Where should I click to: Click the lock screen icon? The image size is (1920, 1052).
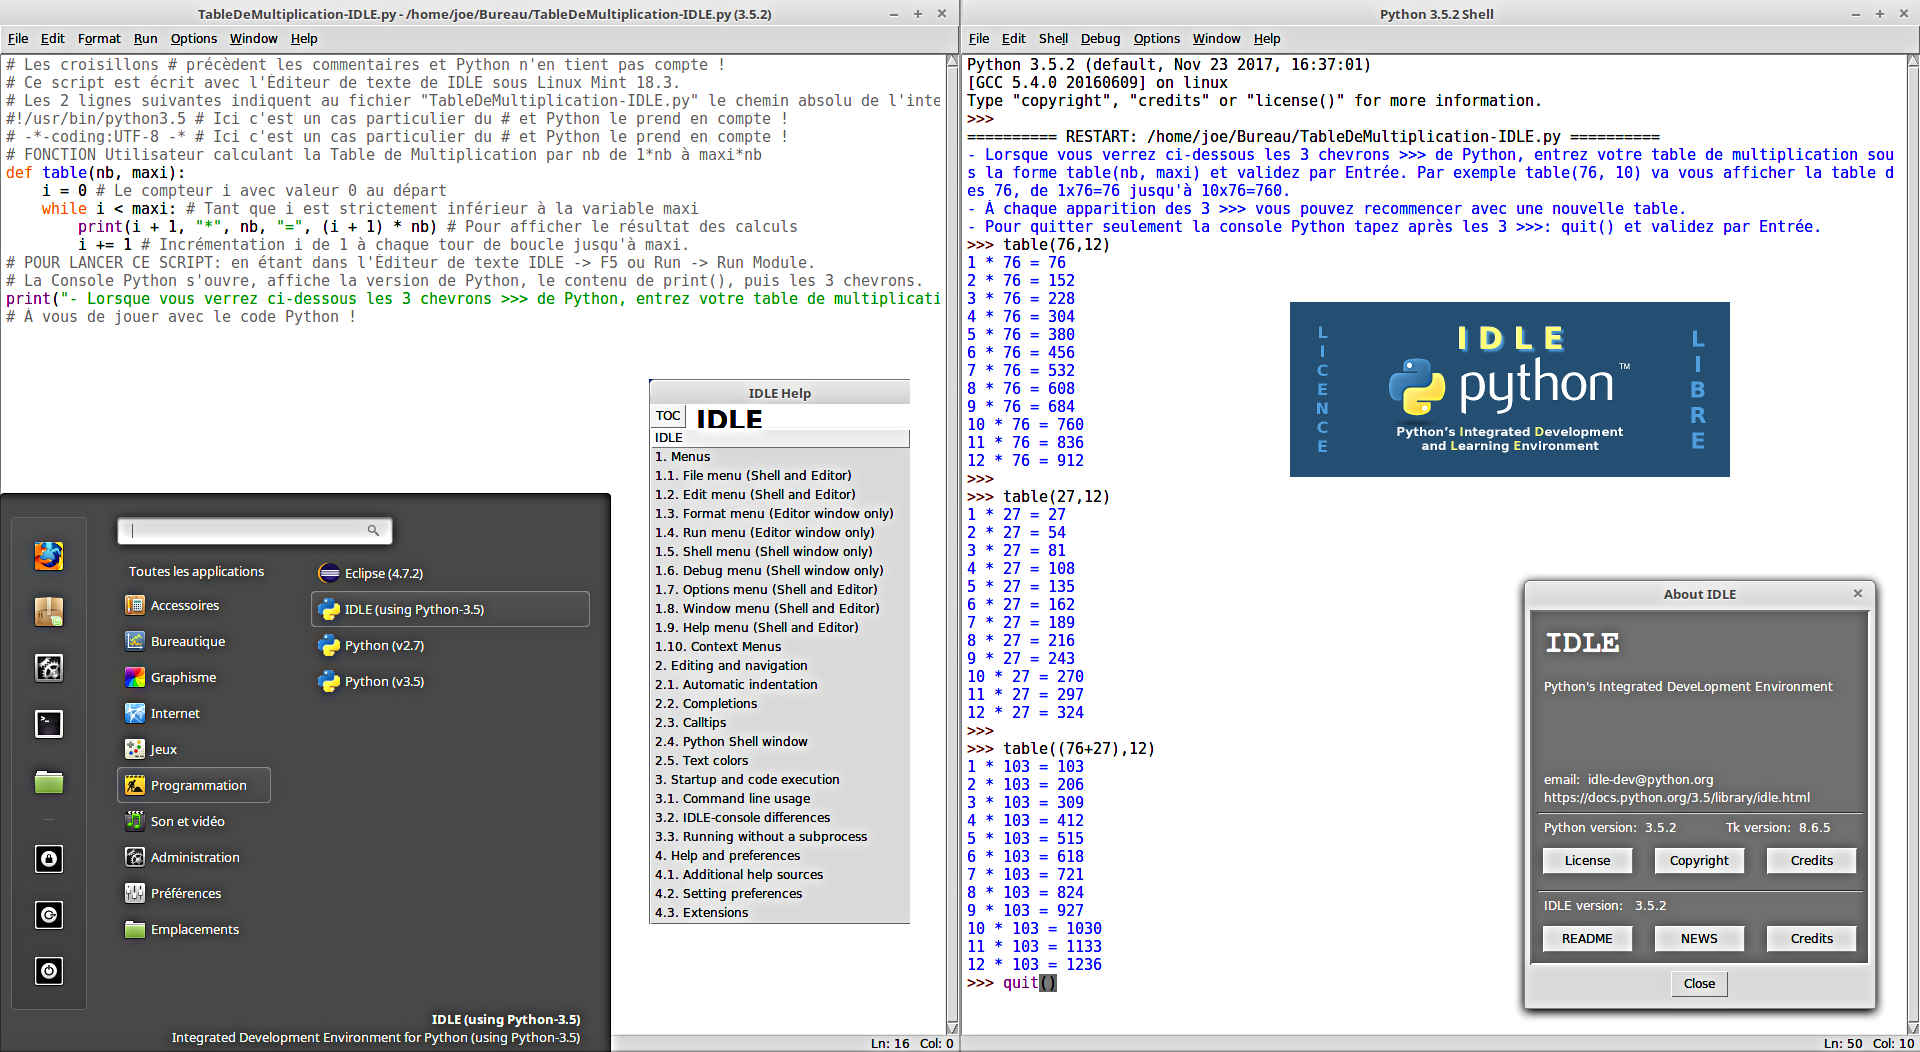tap(48, 858)
